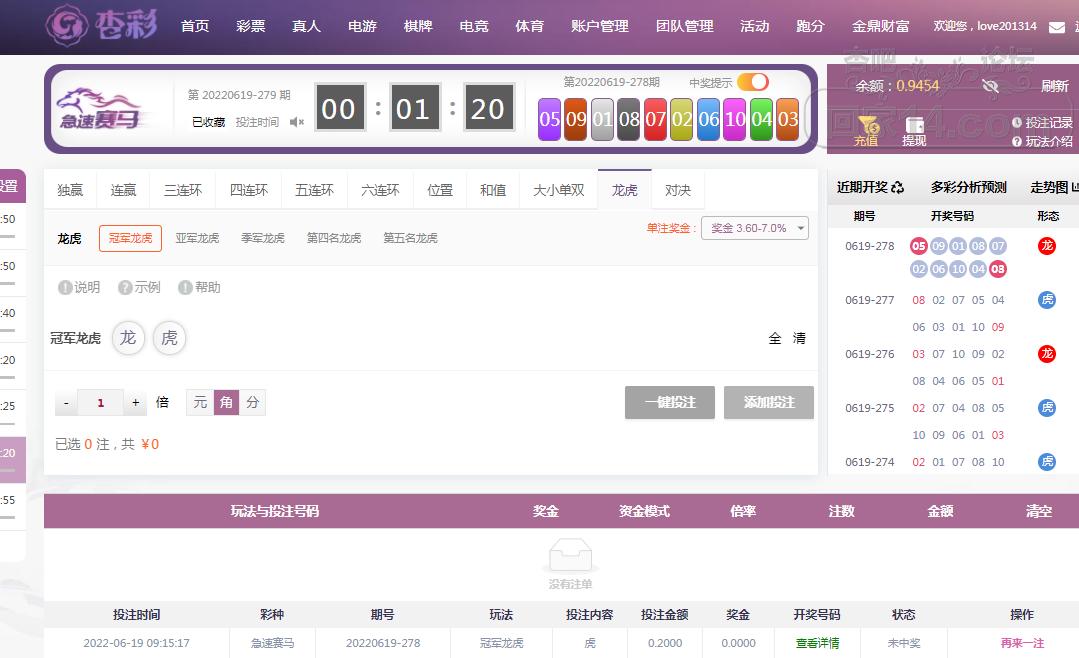
Task: Open the 提现 withdraw wallet icon
Action: click(x=914, y=126)
